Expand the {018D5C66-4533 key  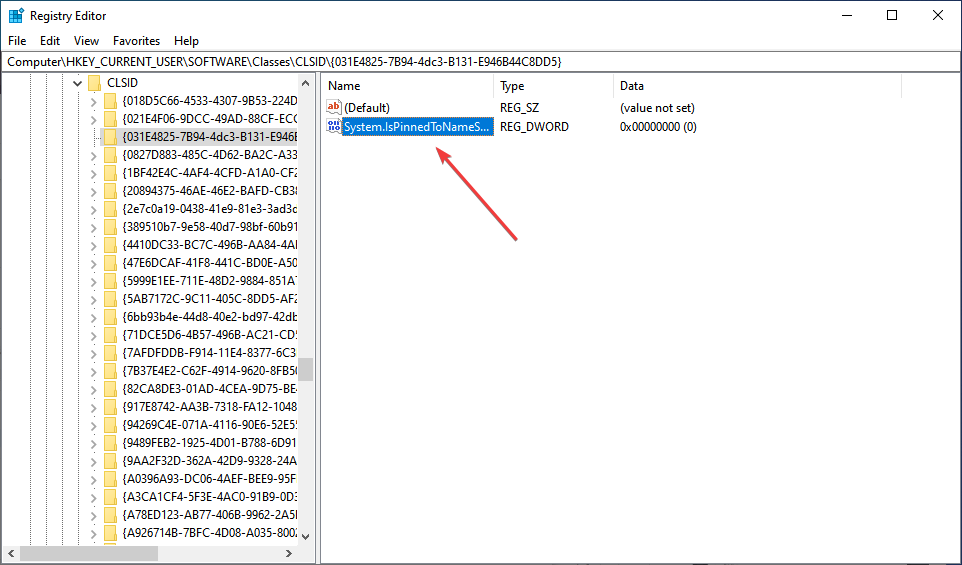pos(93,101)
